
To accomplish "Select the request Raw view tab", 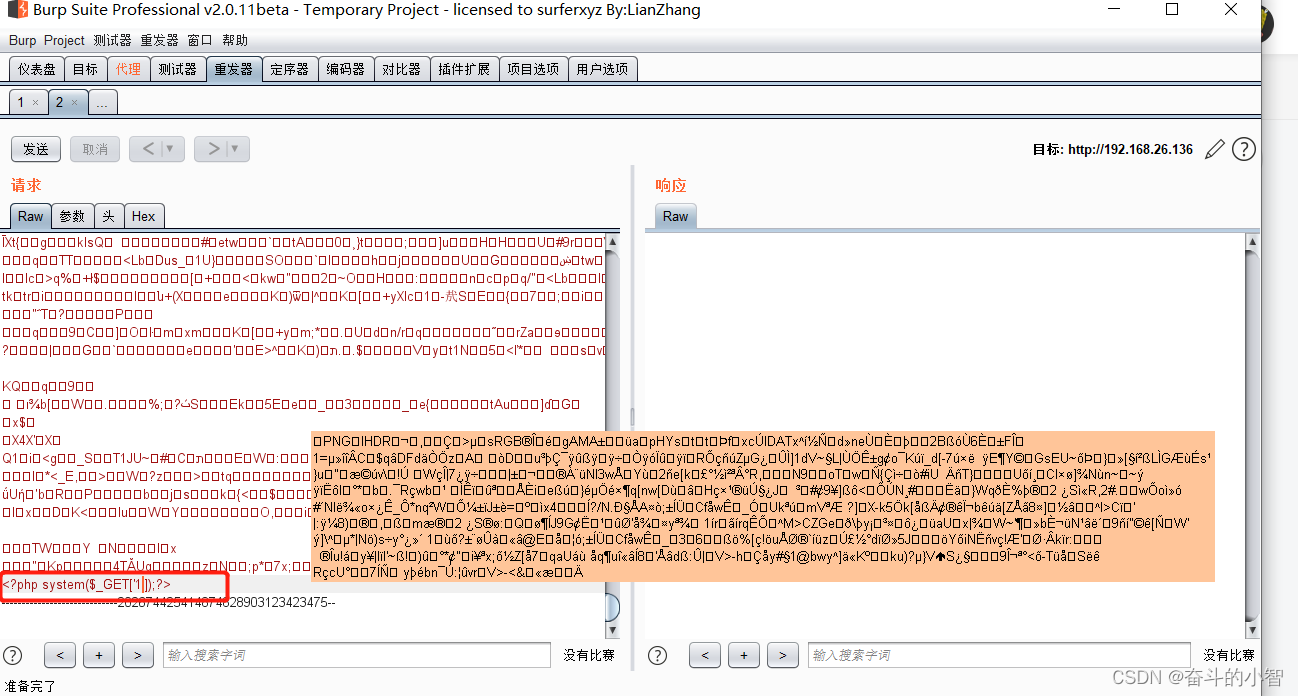I will (31, 216).
